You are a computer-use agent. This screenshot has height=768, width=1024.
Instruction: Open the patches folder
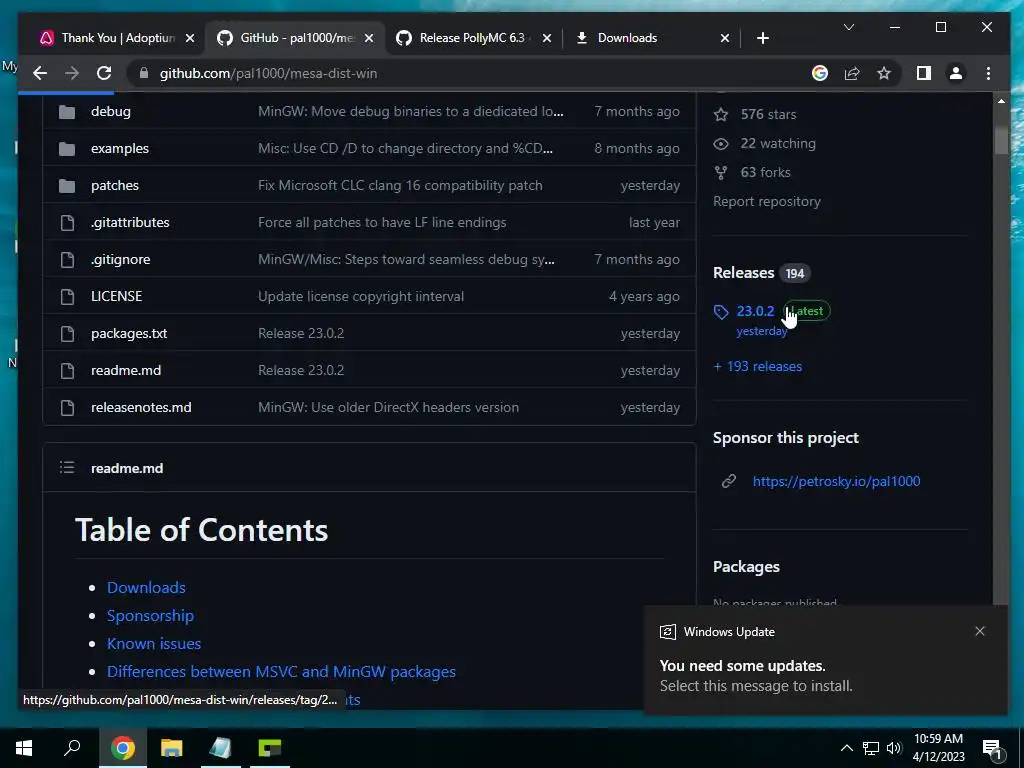click(x=114, y=185)
